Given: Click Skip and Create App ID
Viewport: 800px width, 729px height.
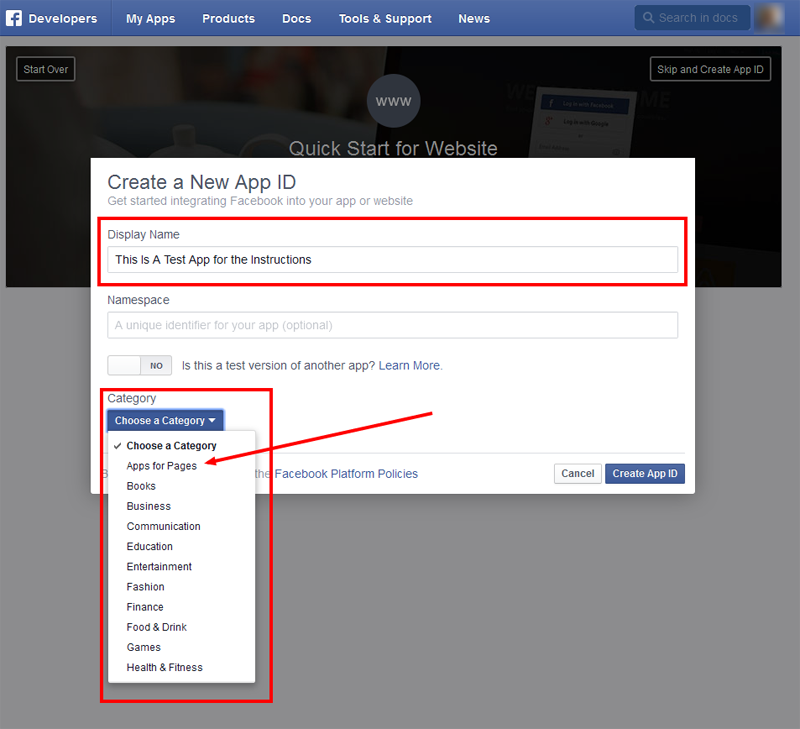Looking at the screenshot, I should [x=710, y=69].
